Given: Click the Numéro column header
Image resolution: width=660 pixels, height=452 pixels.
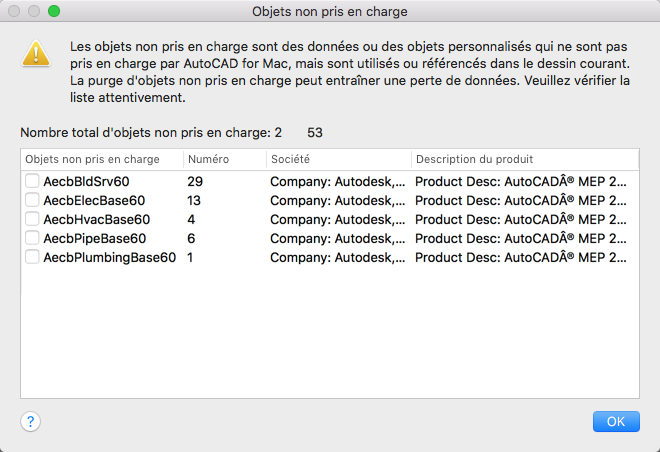Looking at the screenshot, I should 224,159.
